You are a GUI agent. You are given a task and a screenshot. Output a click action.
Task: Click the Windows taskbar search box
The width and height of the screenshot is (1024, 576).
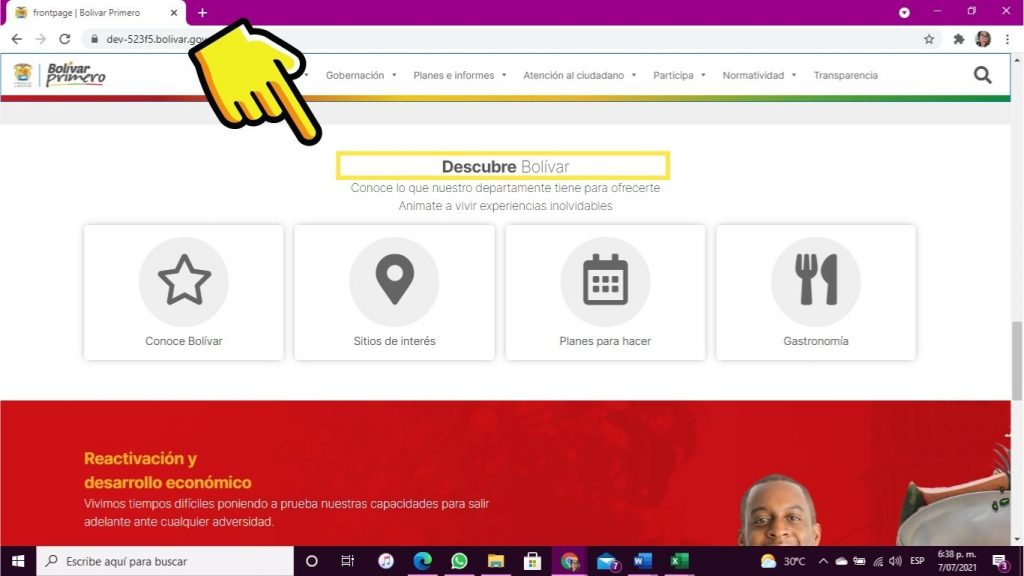click(165, 561)
